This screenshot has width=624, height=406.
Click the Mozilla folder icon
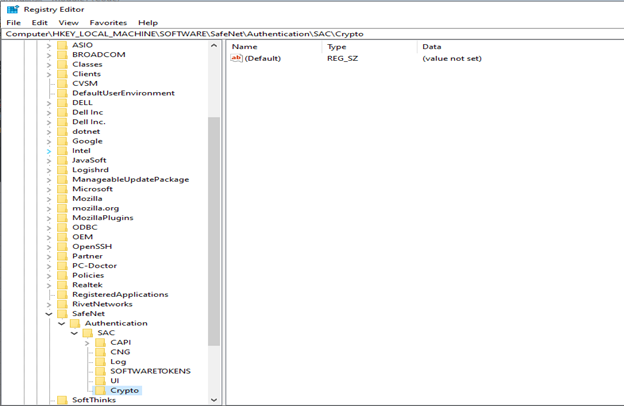point(62,199)
